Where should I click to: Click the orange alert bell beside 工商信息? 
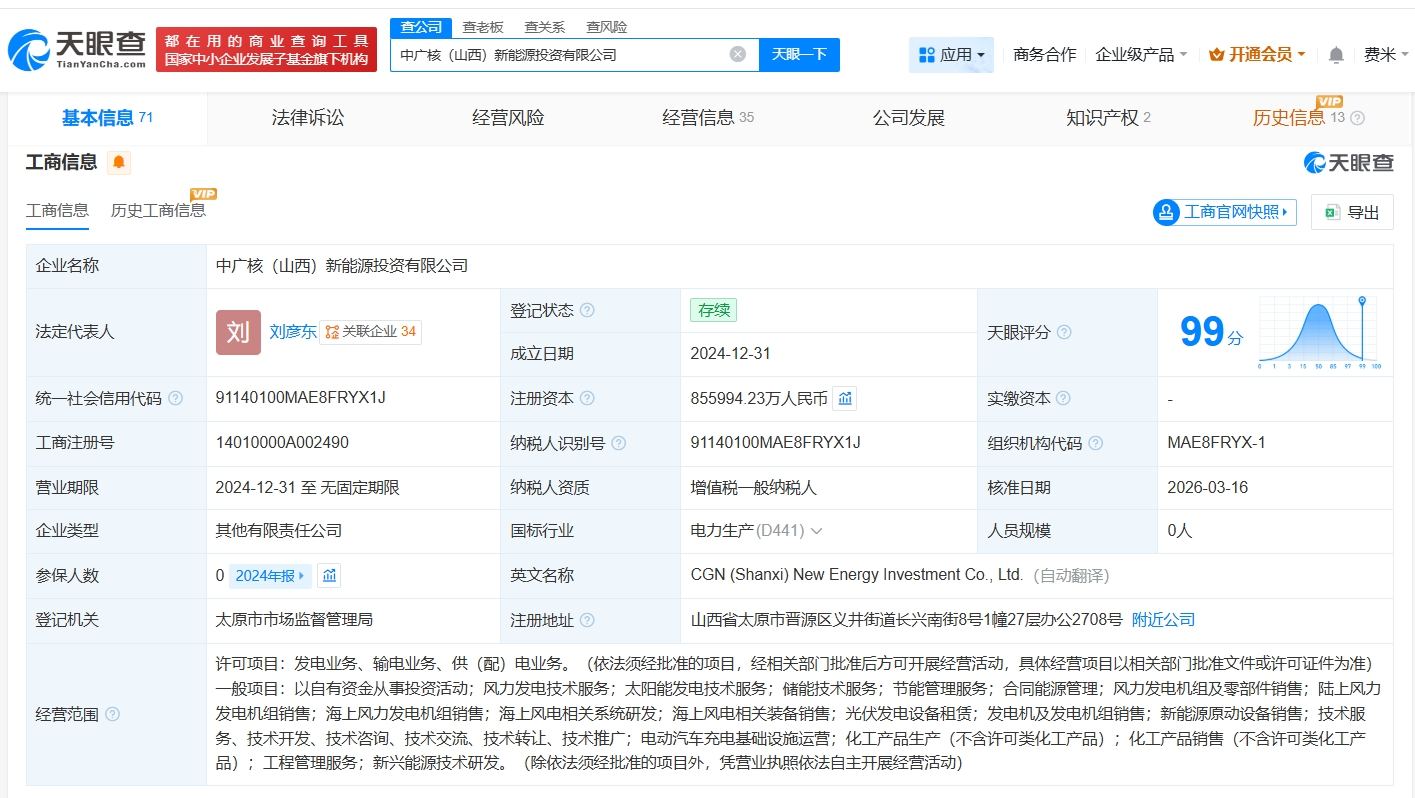tap(119, 162)
